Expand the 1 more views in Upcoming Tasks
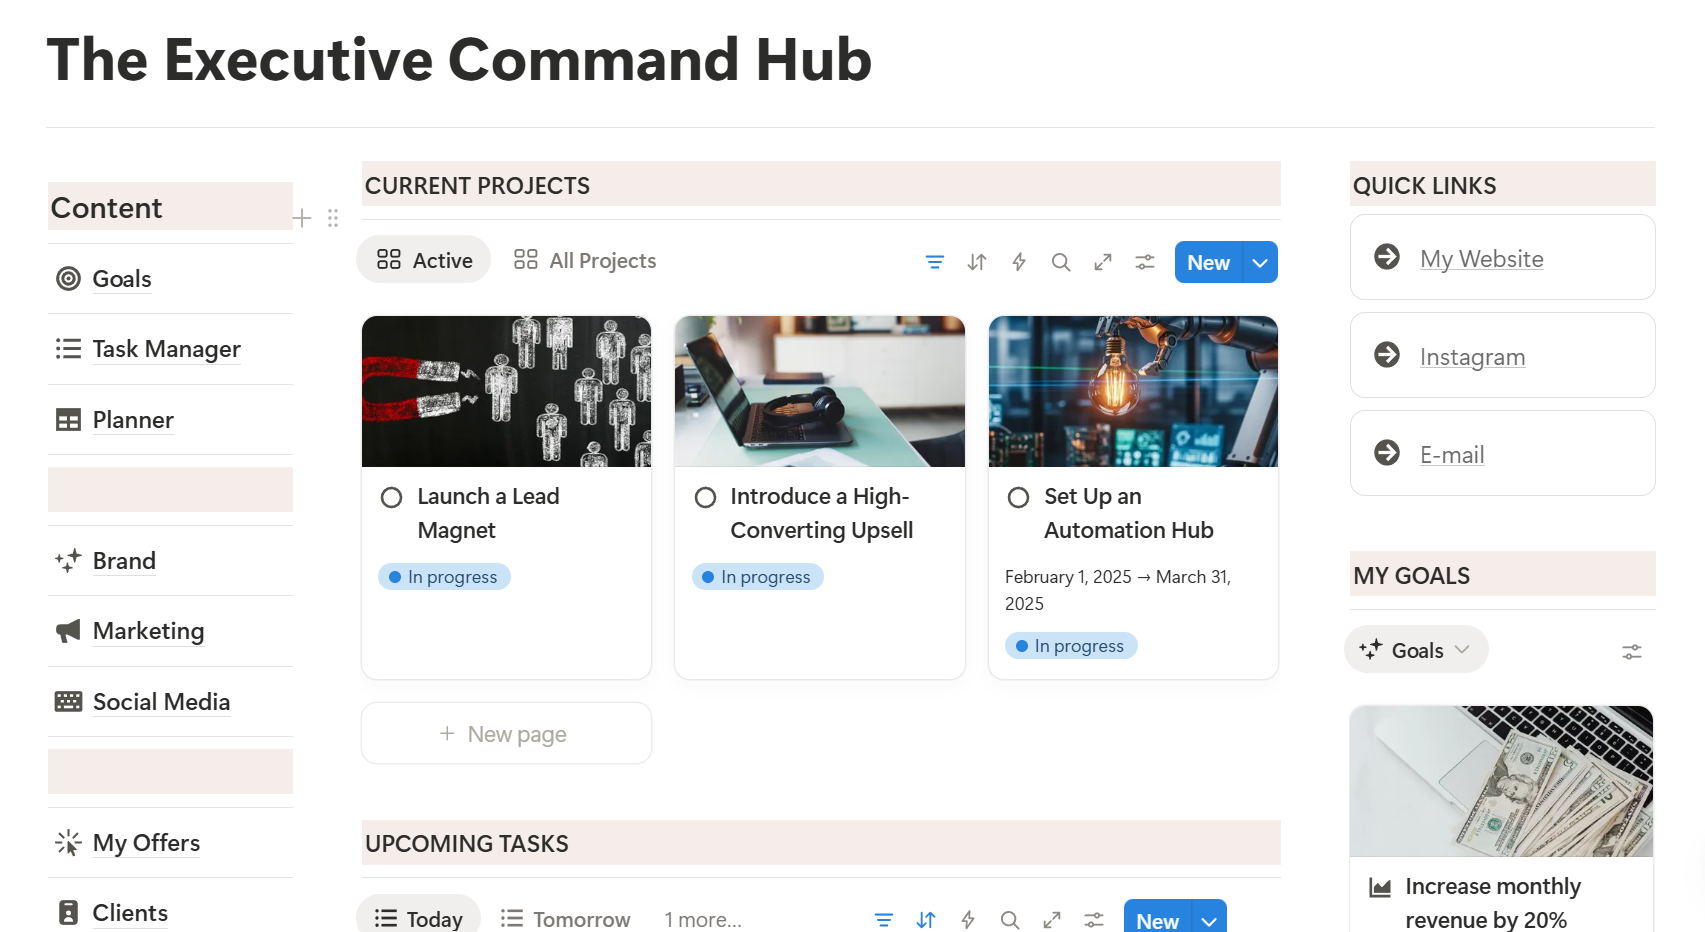1705x932 pixels. tap(702, 919)
